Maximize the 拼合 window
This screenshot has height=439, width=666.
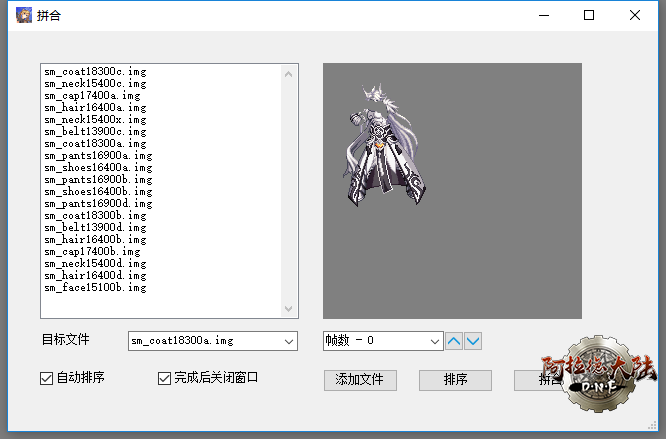[589, 15]
